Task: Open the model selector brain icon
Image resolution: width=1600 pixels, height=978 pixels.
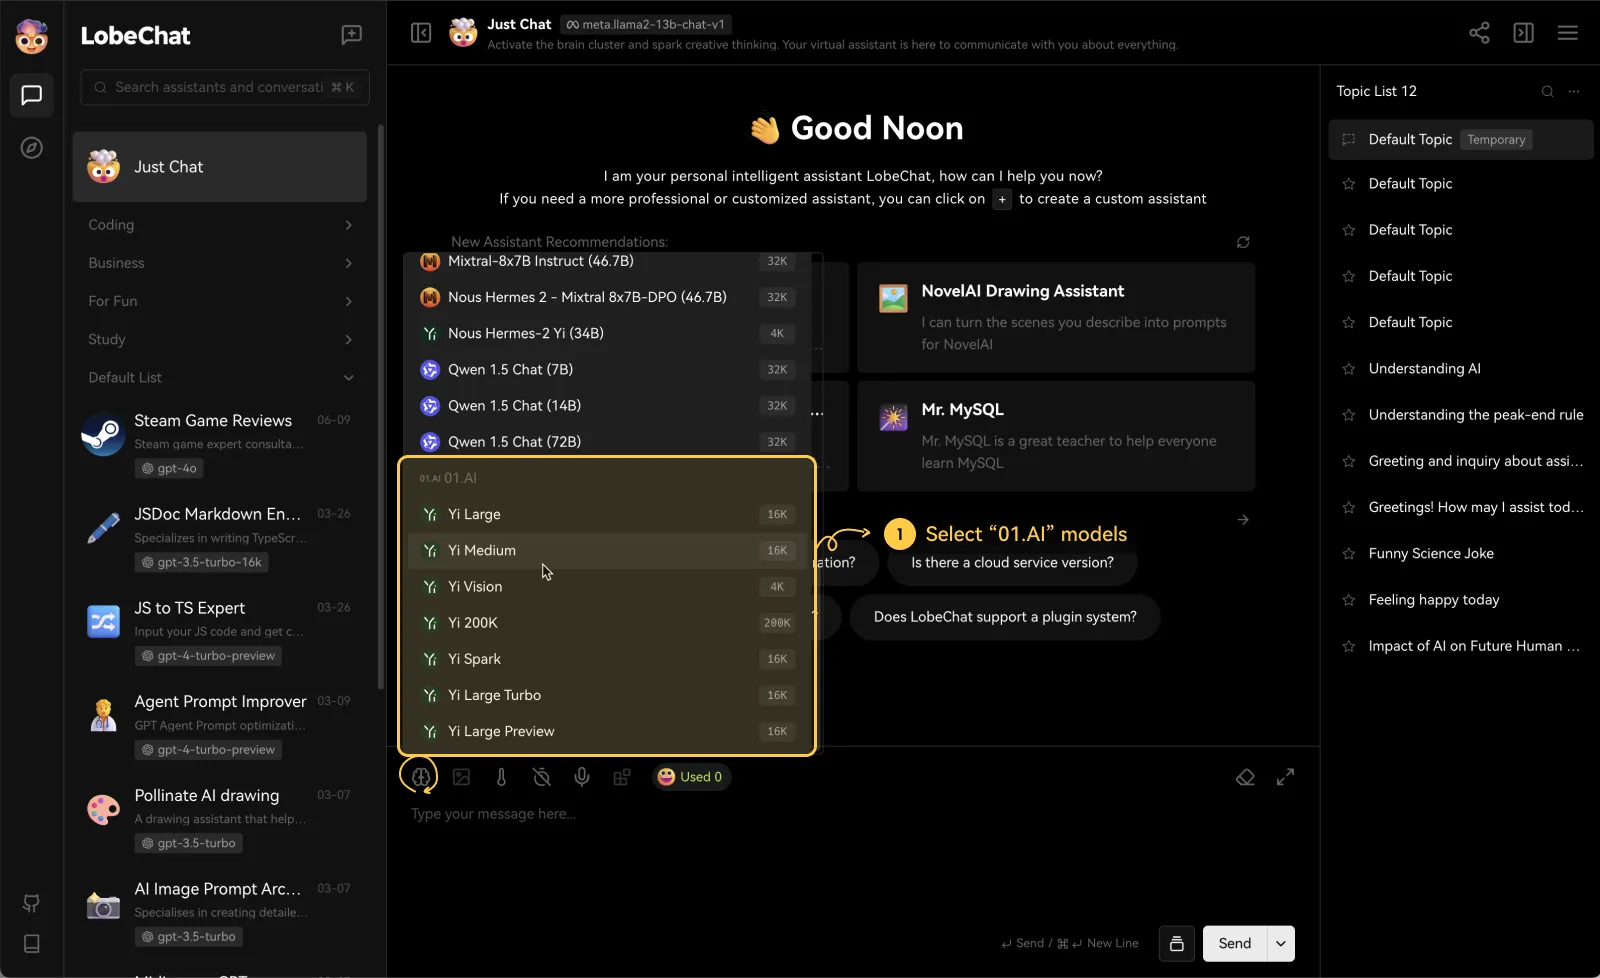Action: [x=419, y=777]
